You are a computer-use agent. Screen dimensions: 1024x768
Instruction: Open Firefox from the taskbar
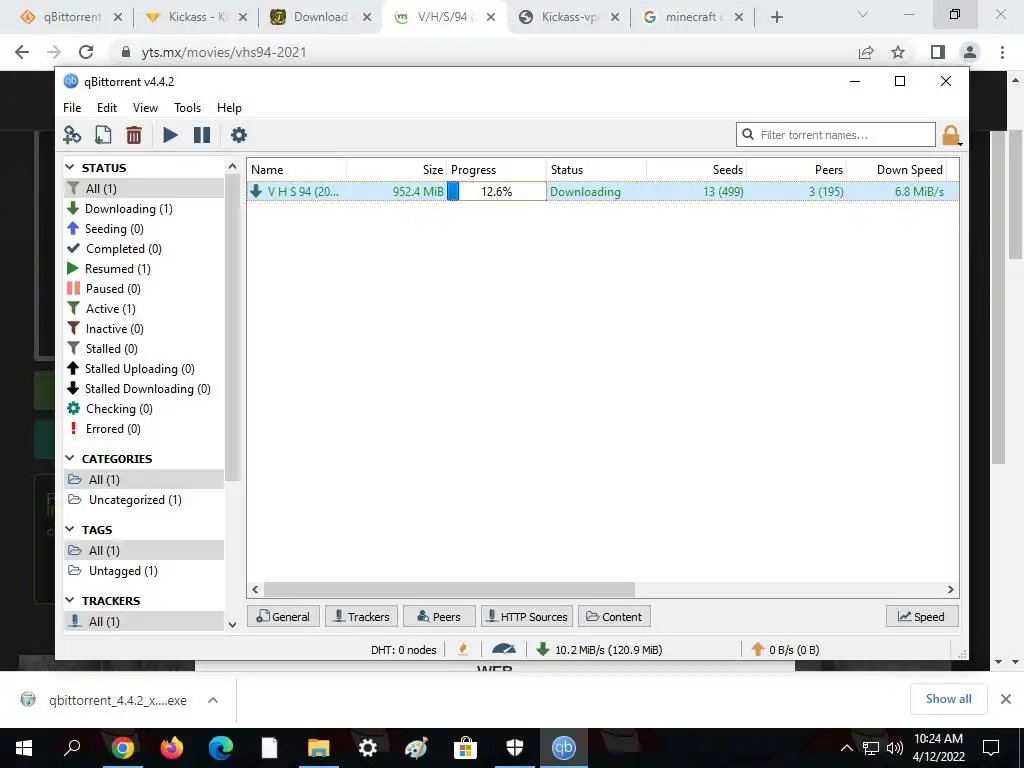172,748
